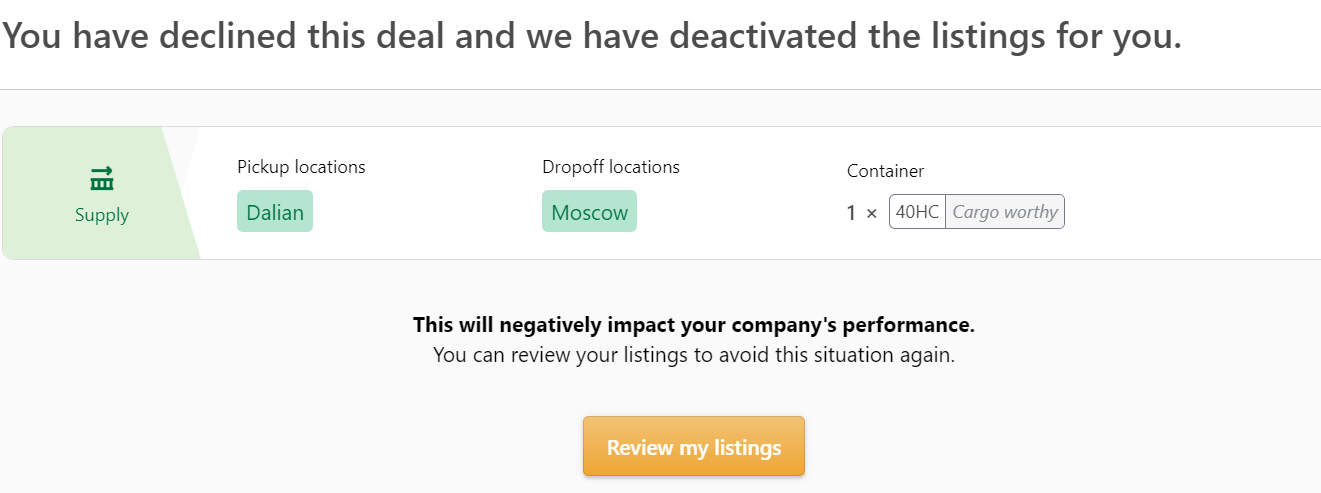Click the Review my listings button
This screenshot has width=1321, height=493.
[693, 446]
